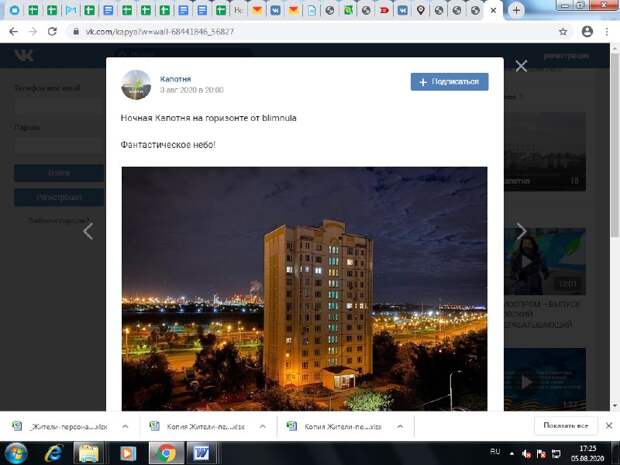
Task: Close the VK post popup with X
Action: 521,66
